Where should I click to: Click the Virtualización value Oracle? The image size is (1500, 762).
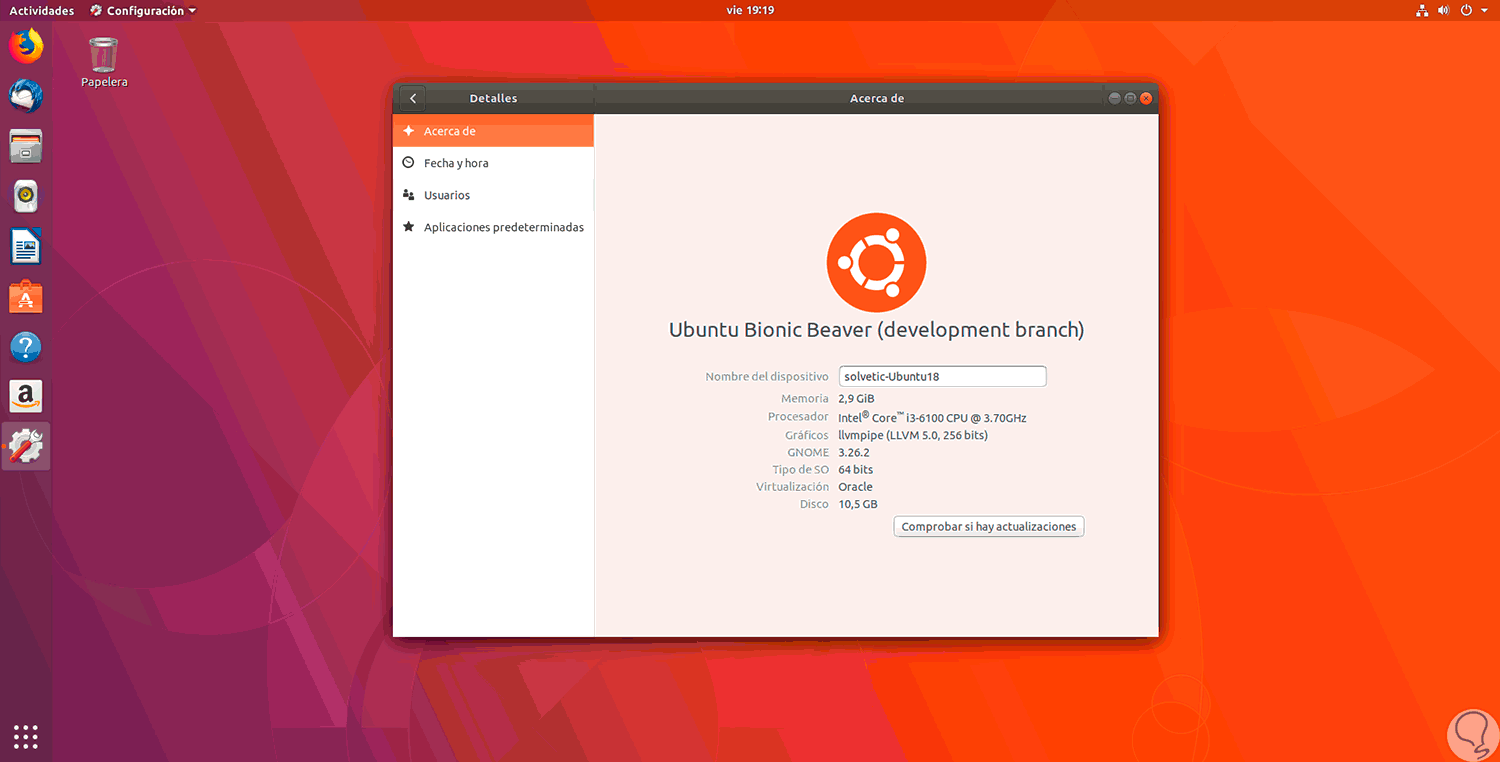(x=855, y=487)
